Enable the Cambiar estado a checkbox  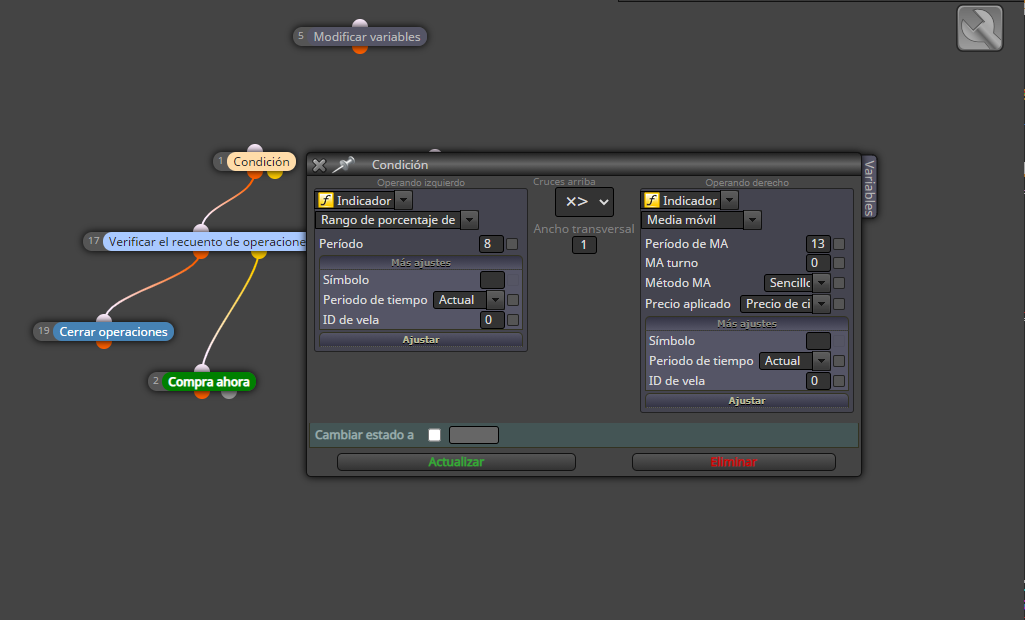coord(435,435)
